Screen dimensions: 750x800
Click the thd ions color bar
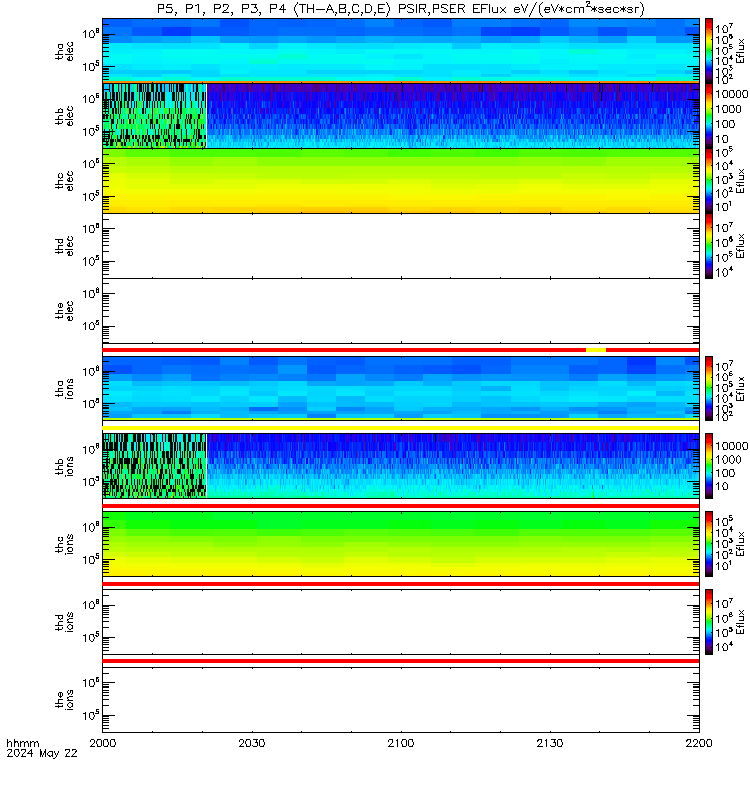tap(709, 621)
